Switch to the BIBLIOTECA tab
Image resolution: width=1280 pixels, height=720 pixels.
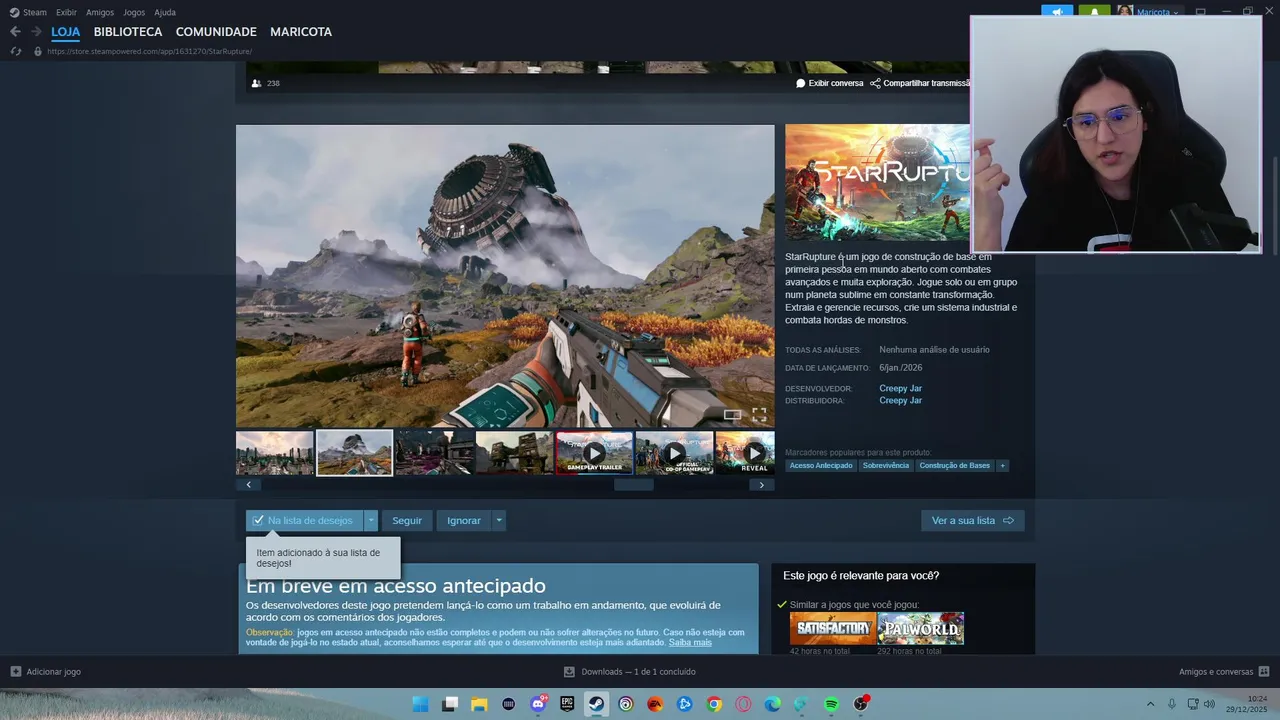click(x=128, y=32)
